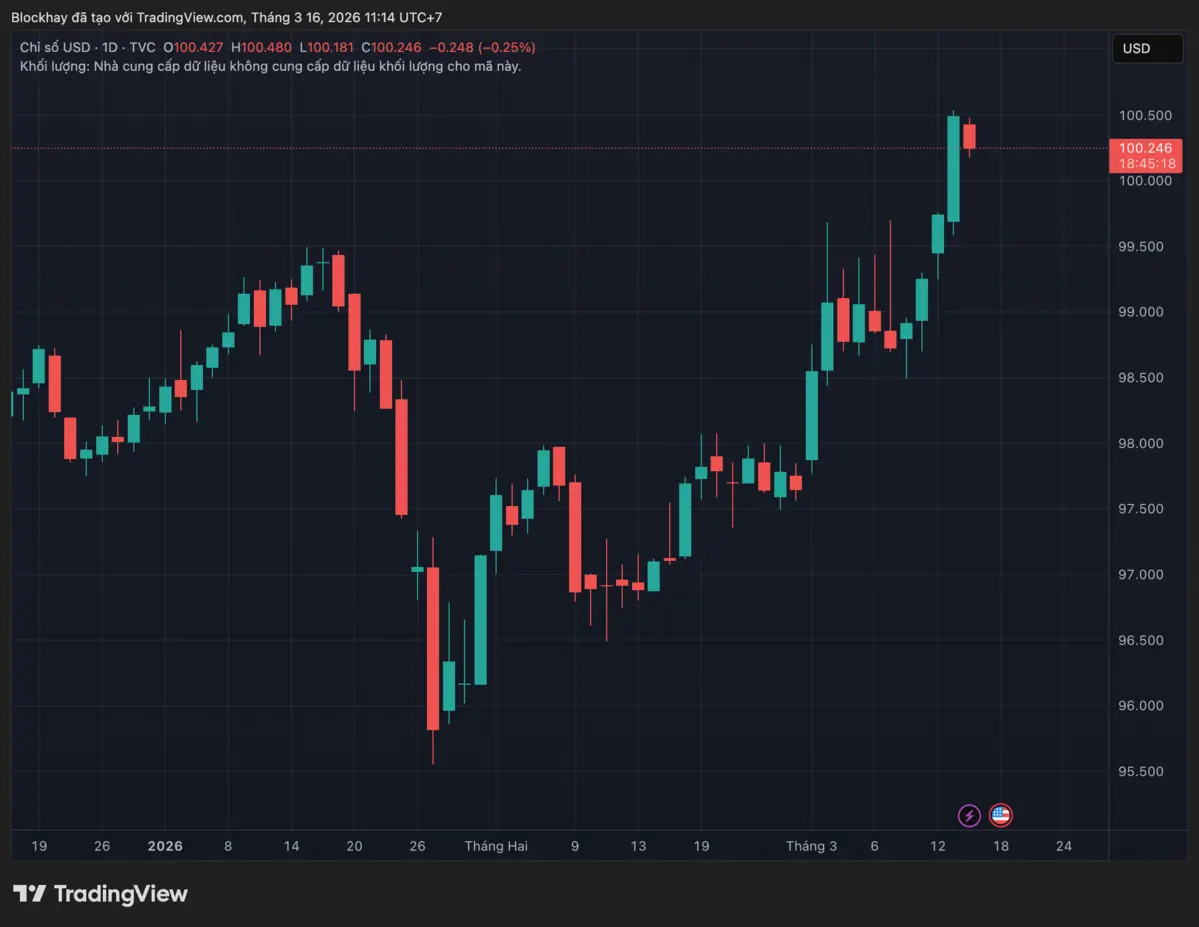The height and width of the screenshot is (927, 1199).
Task: Open the 1D timeframe selector
Action: tap(108, 47)
